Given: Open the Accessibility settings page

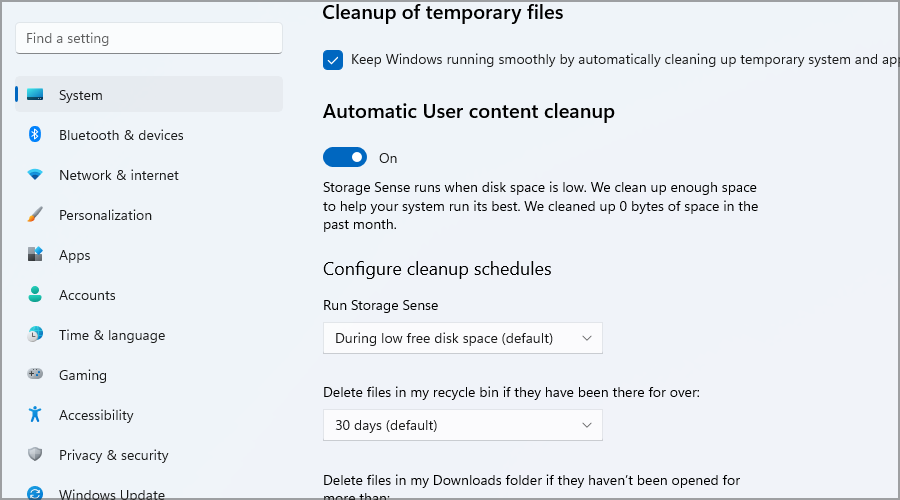Looking at the screenshot, I should click(x=96, y=415).
